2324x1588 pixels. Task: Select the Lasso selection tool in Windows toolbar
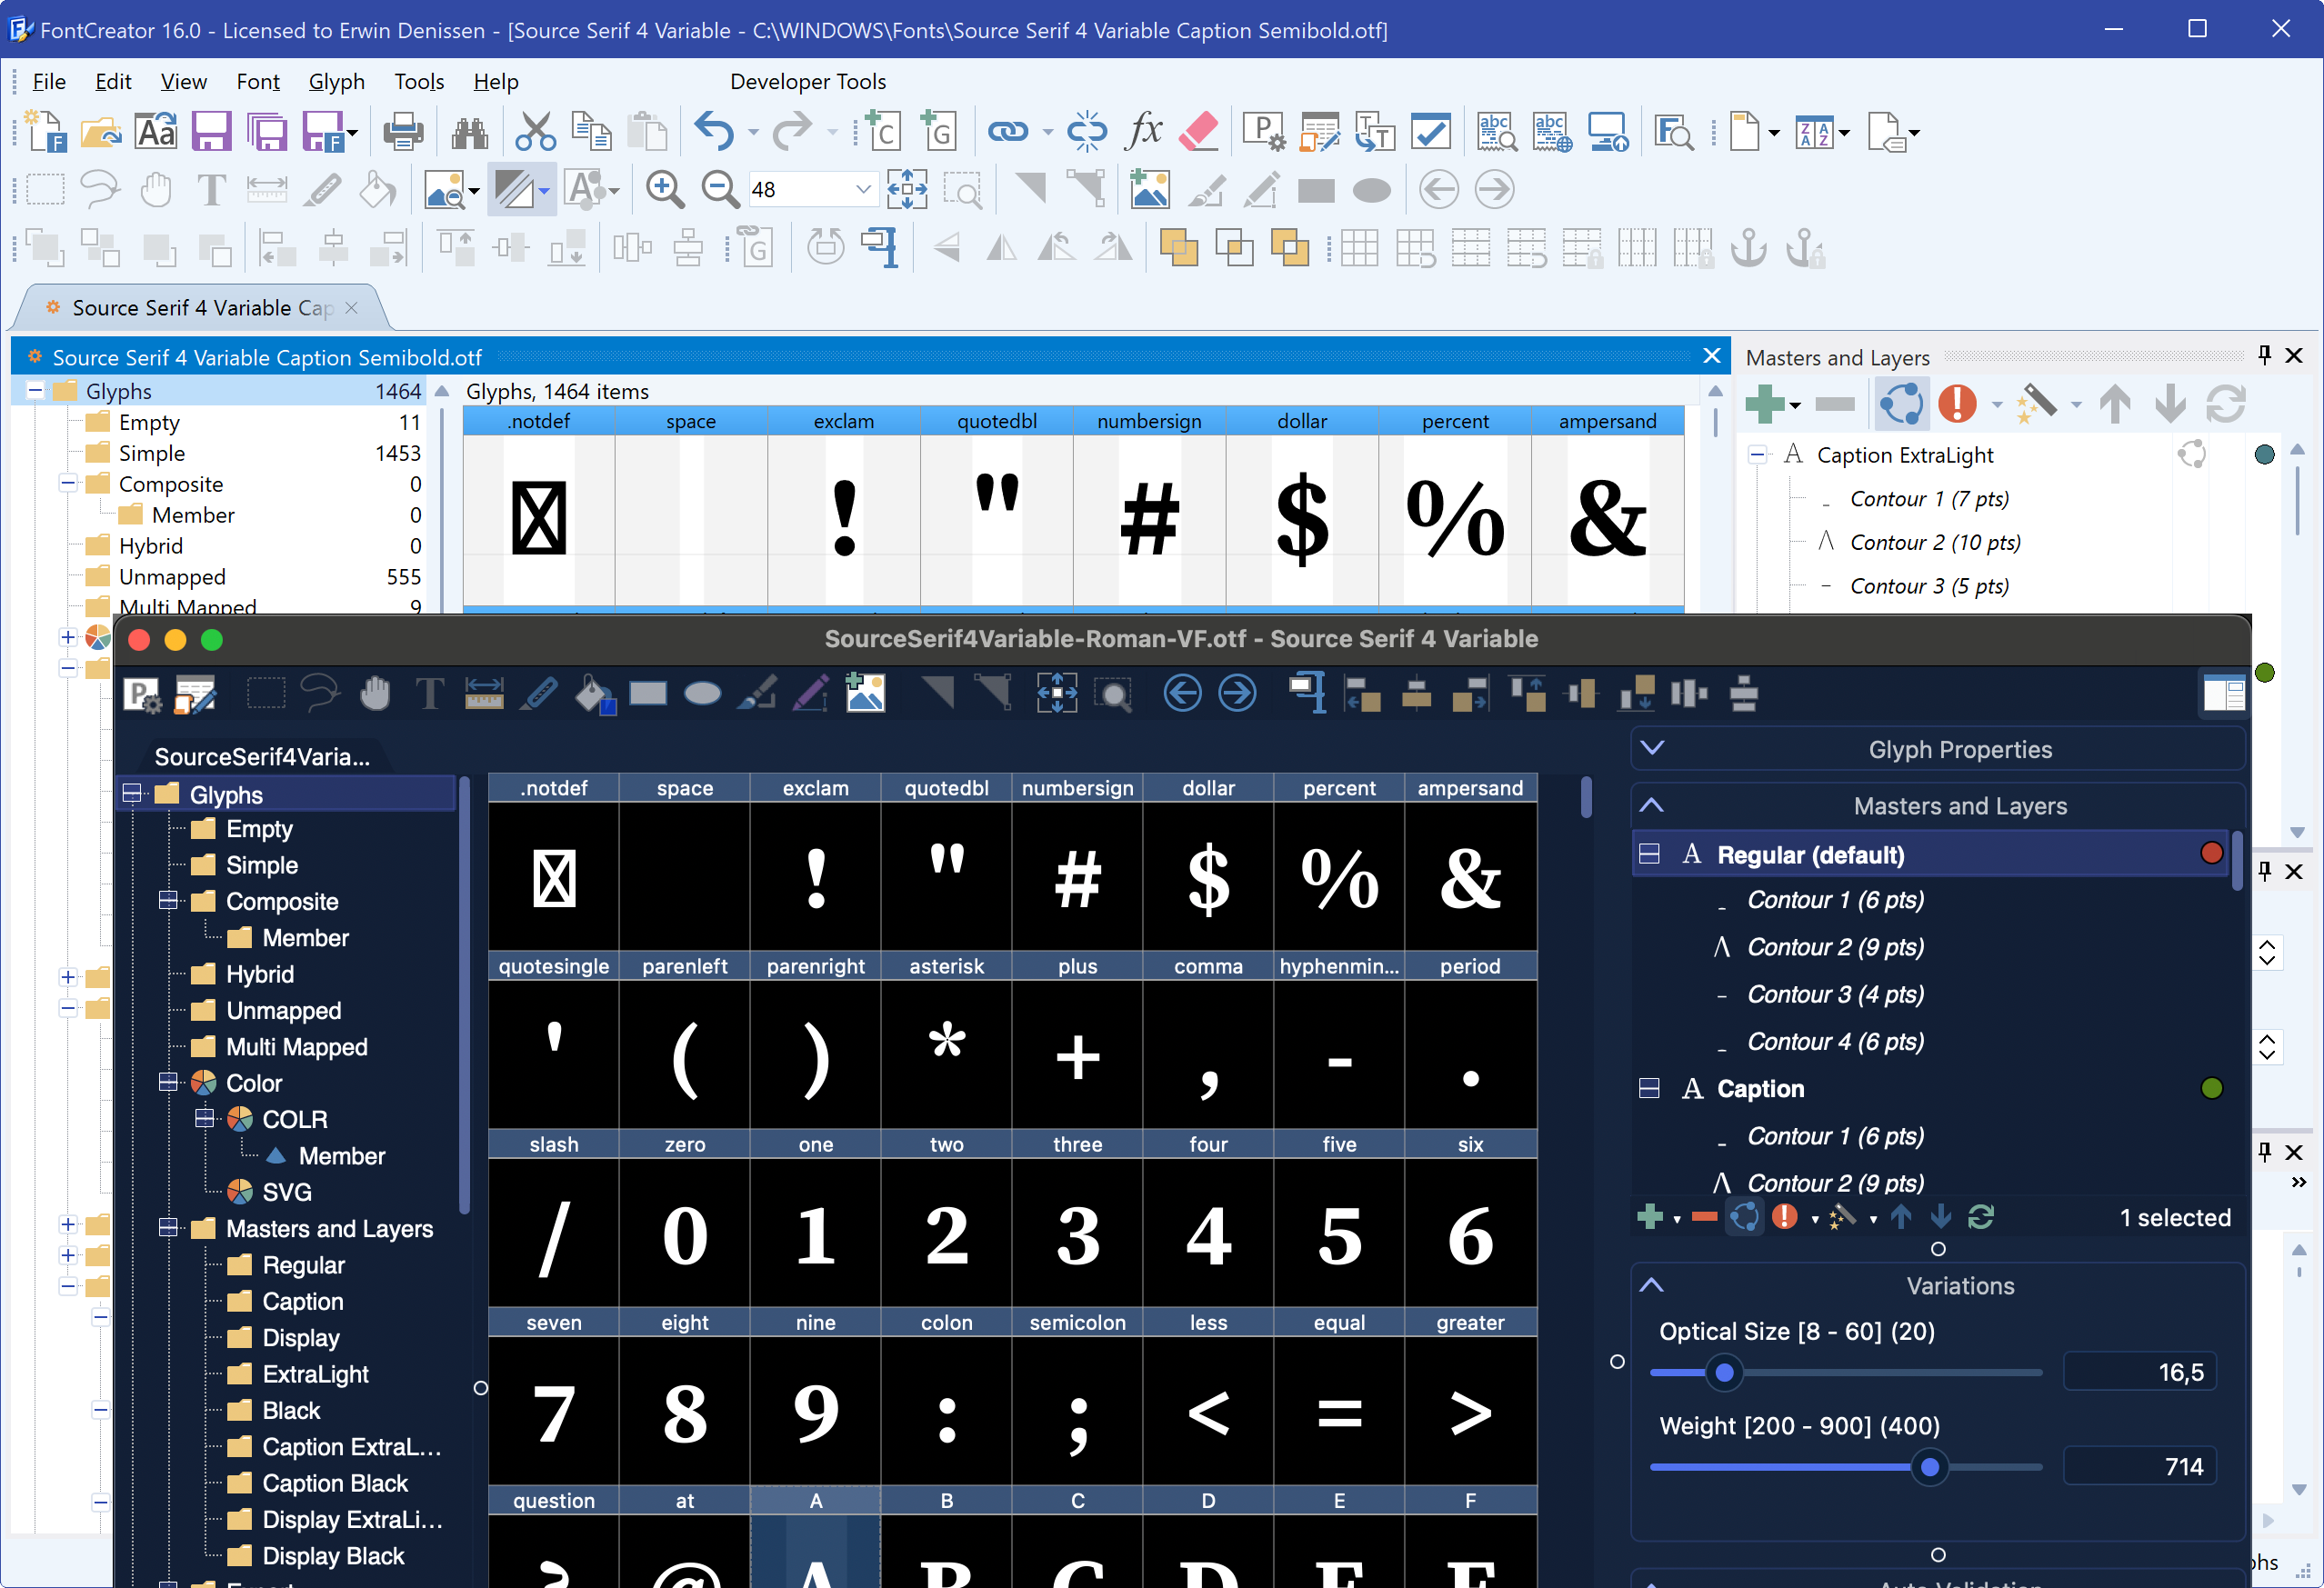click(100, 189)
